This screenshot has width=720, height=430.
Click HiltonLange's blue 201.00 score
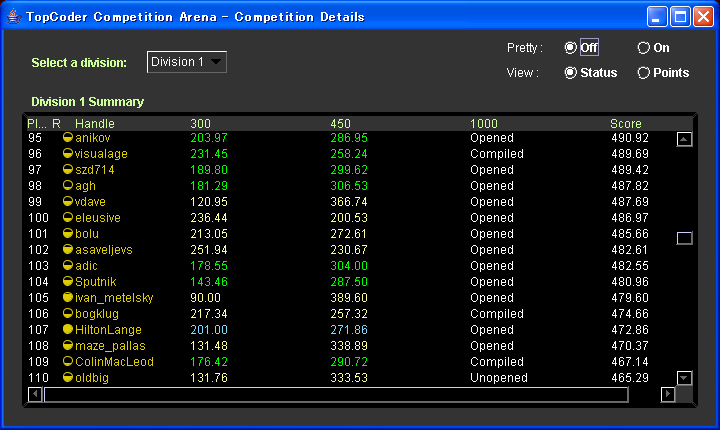pyautogui.click(x=209, y=330)
